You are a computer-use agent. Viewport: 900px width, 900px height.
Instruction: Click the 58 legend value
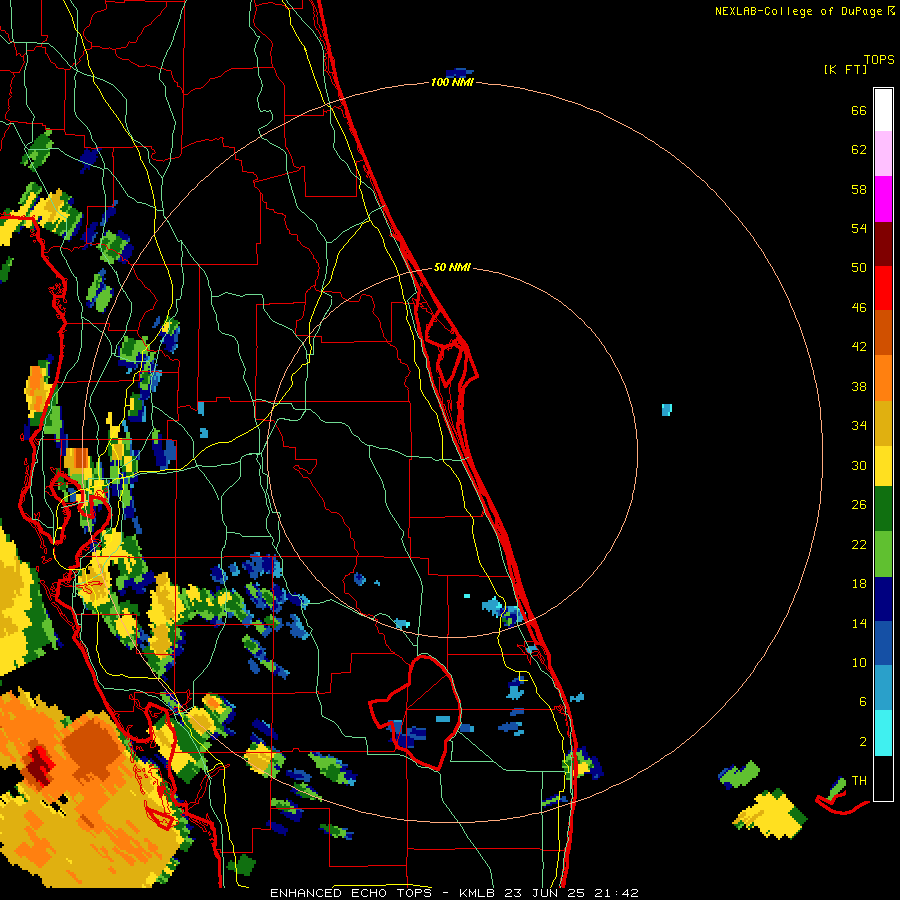[859, 189]
